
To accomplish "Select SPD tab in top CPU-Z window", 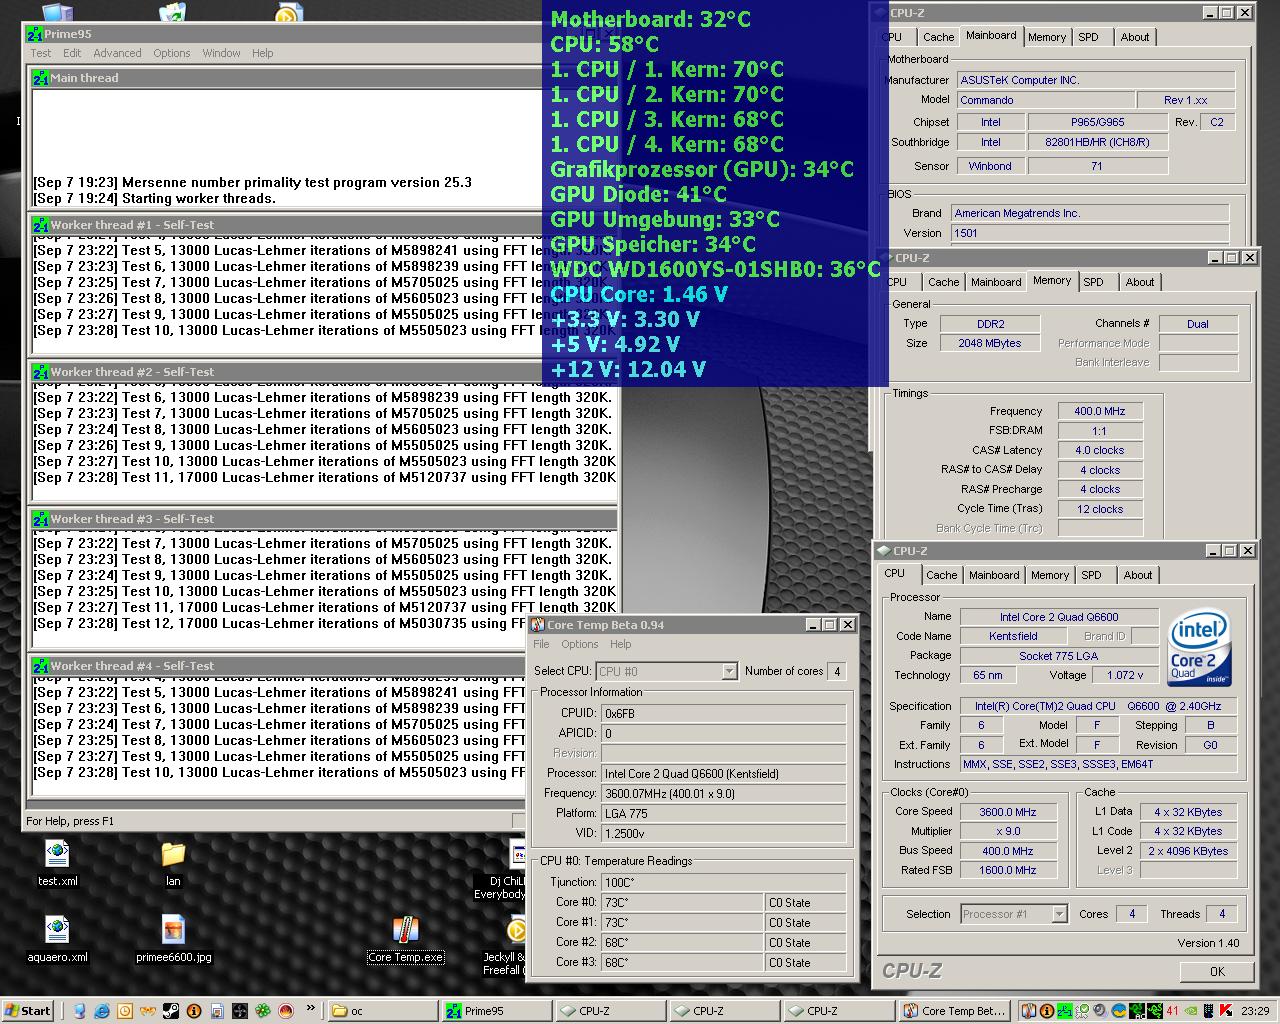I will (1088, 37).
